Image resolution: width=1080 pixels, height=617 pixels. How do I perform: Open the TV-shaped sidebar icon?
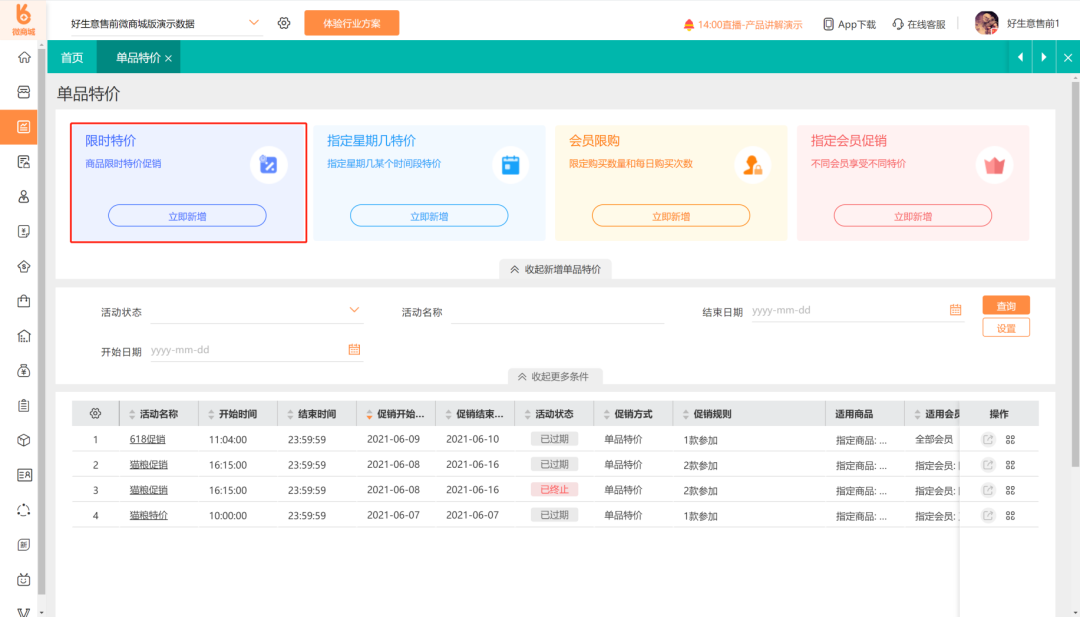coord(23,579)
